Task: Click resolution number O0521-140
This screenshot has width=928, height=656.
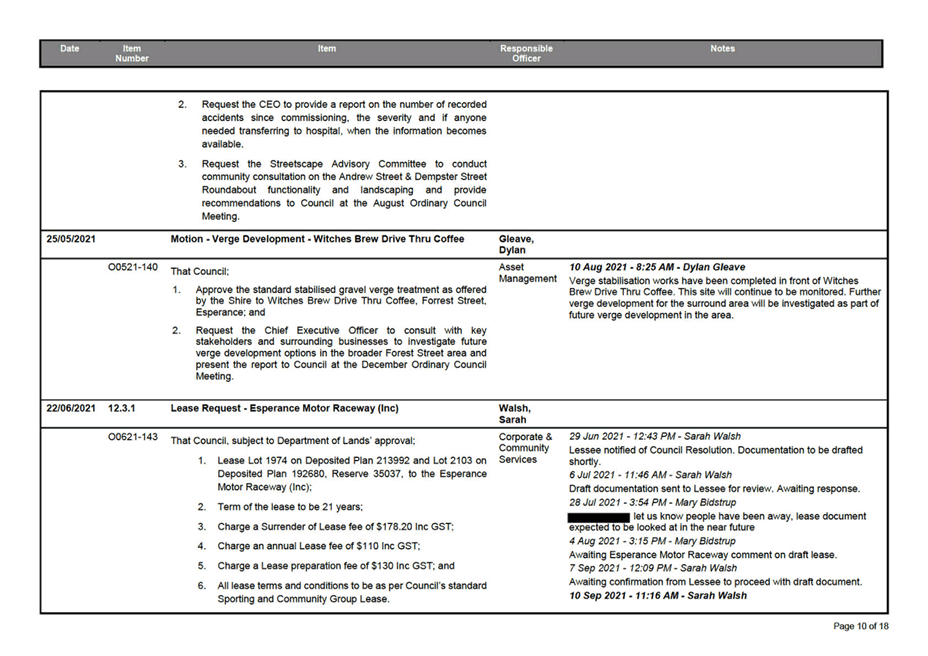Action: tap(132, 268)
